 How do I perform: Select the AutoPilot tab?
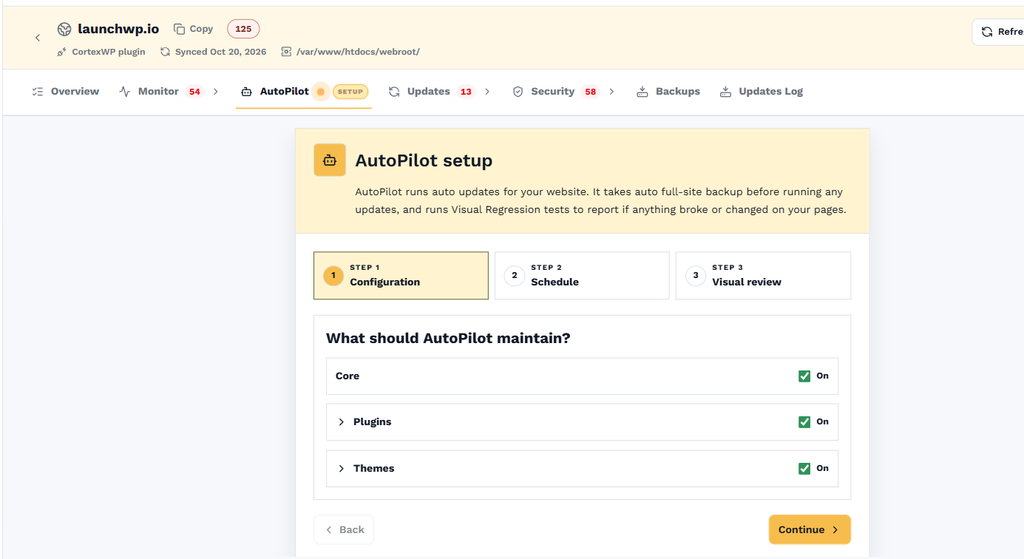click(284, 91)
